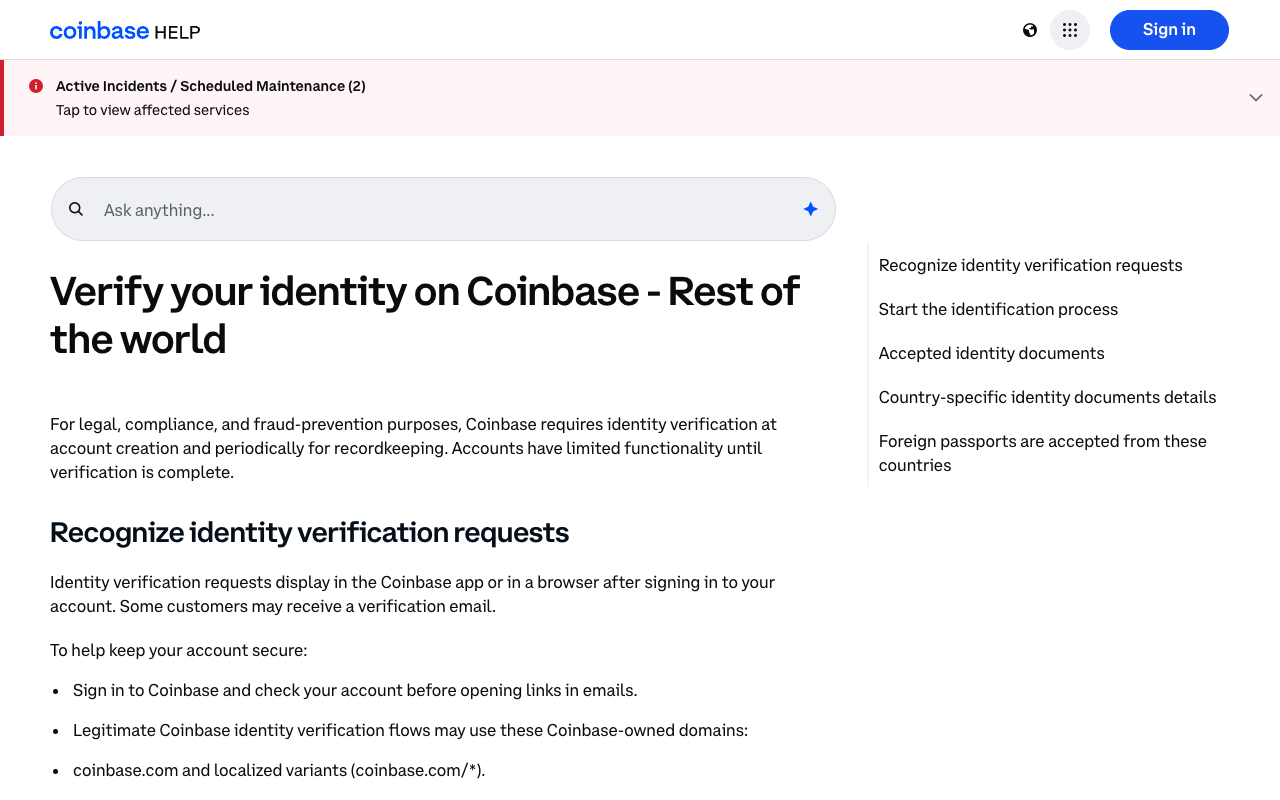1280x800 pixels.
Task: Click the blue AI sparkle icon
Action: pos(810,209)
